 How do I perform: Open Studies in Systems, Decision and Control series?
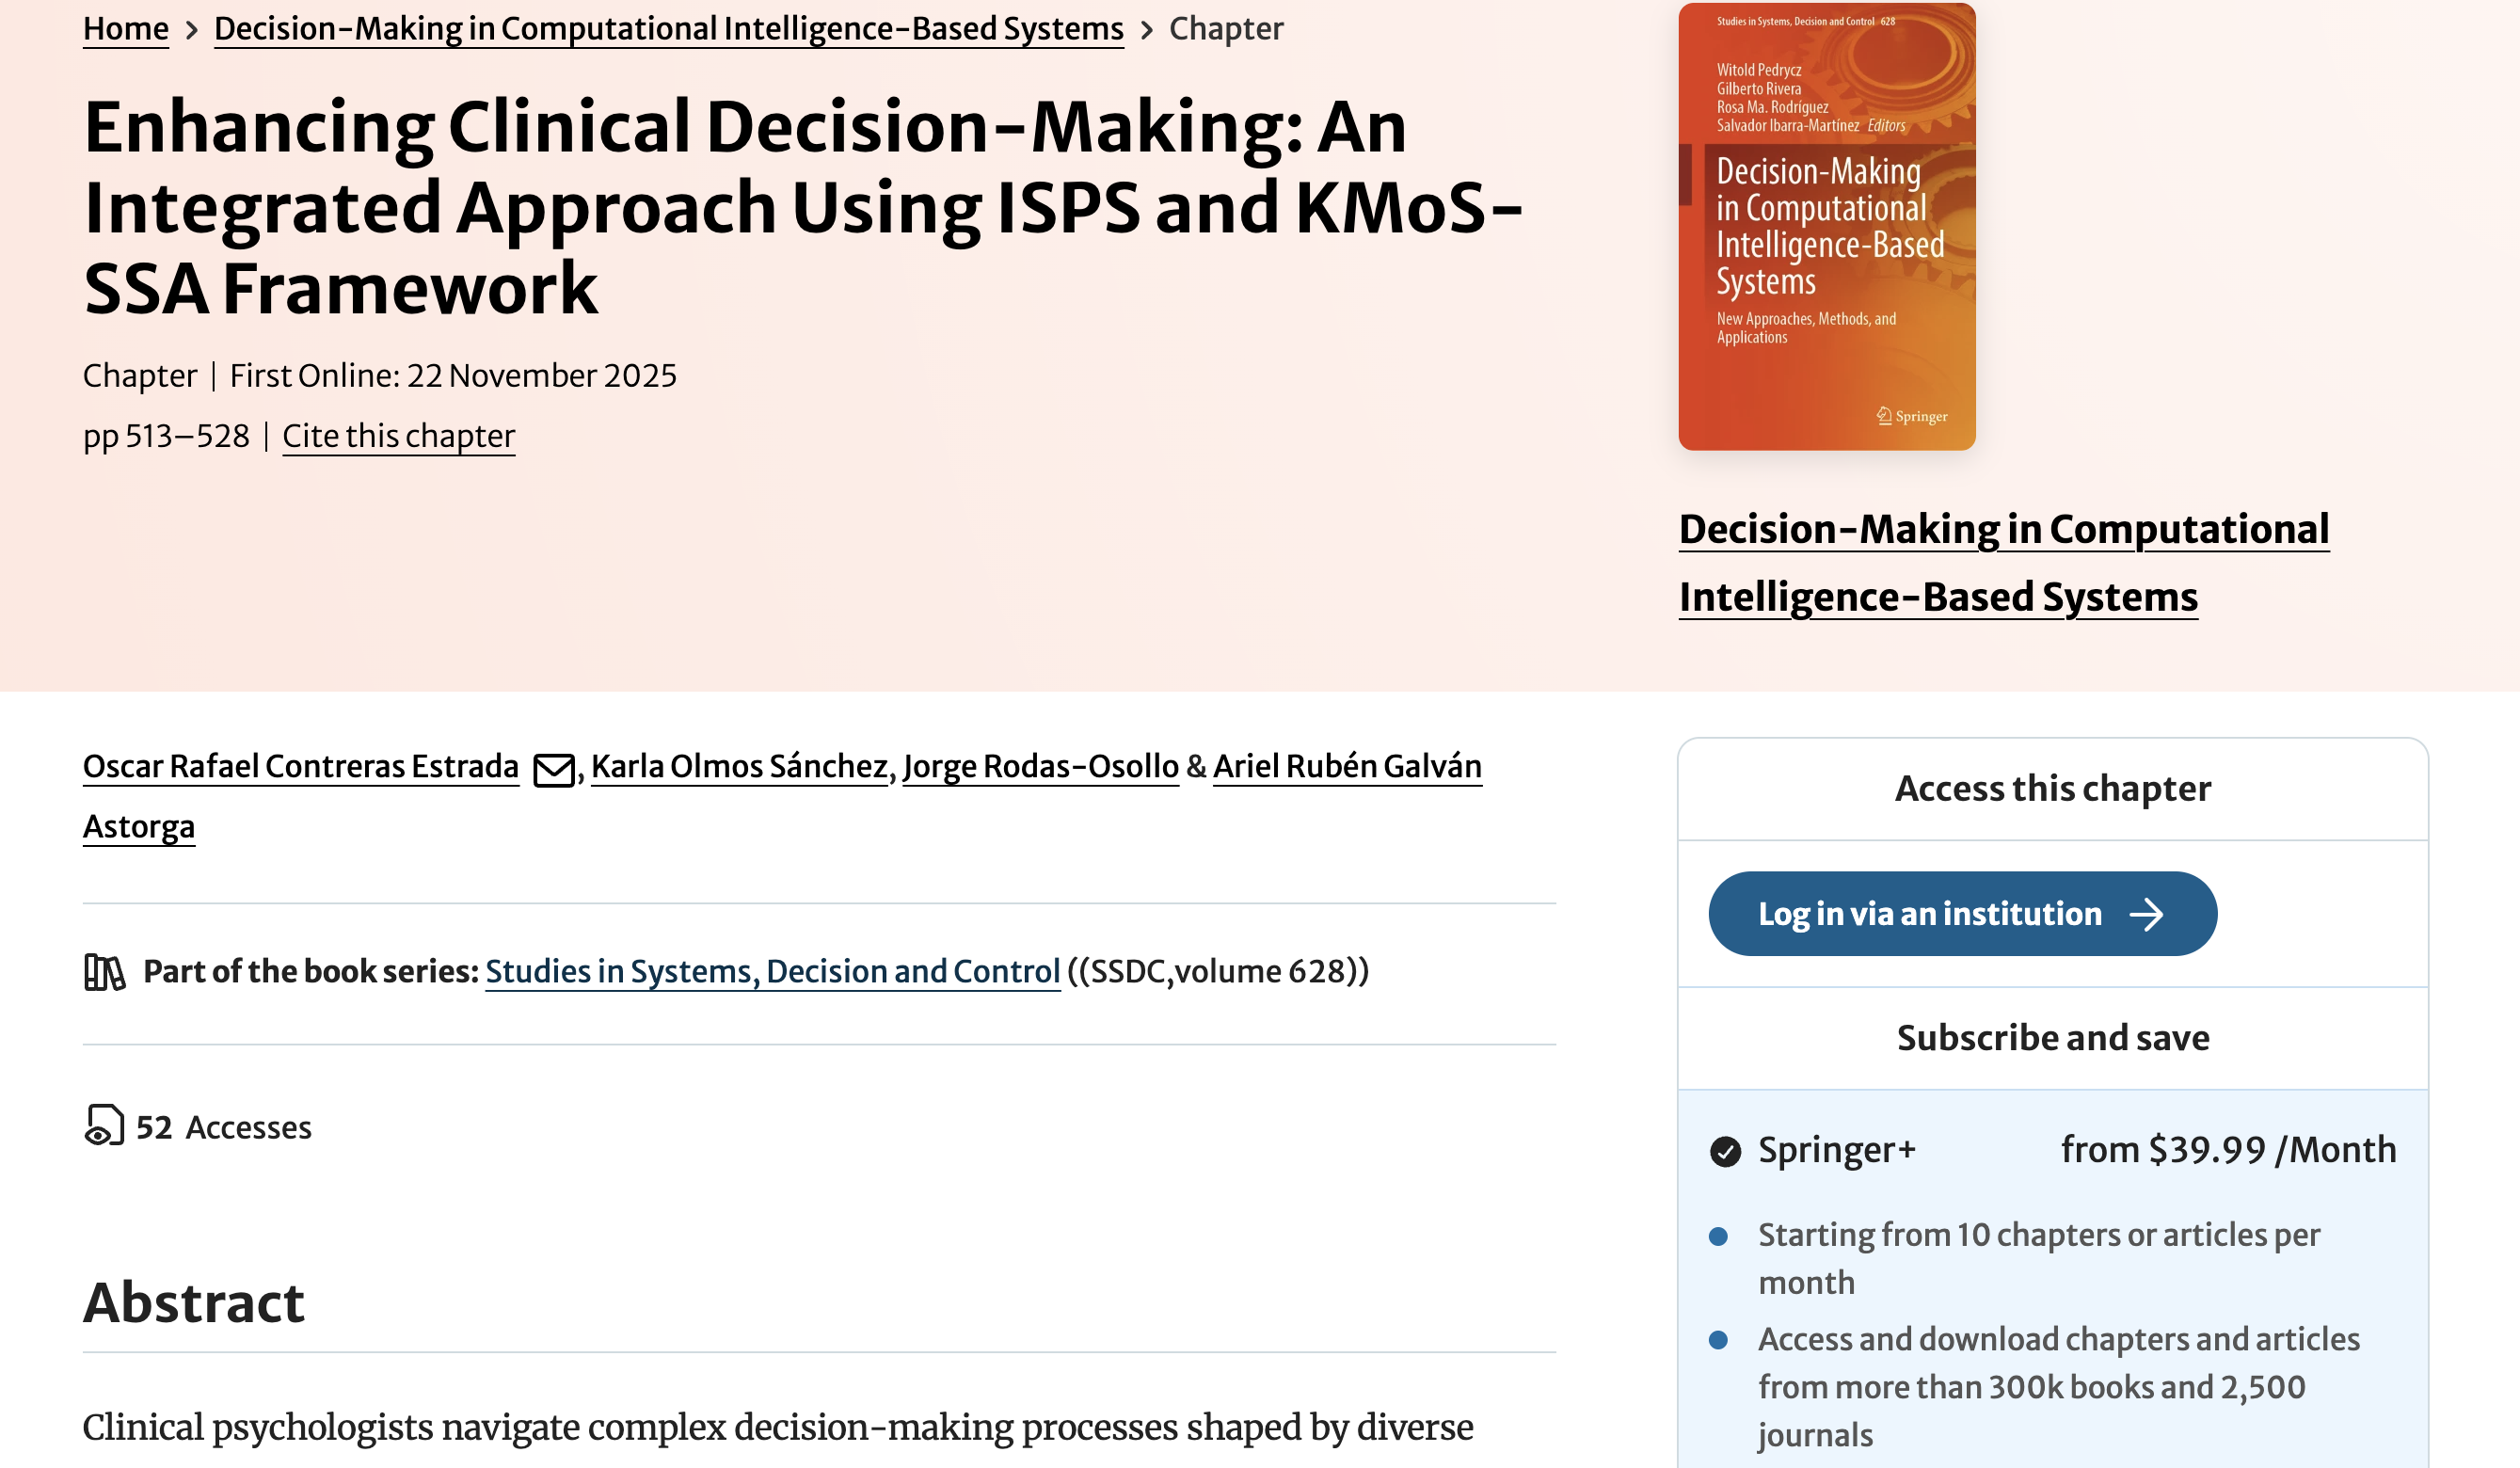tap(772, 972)
